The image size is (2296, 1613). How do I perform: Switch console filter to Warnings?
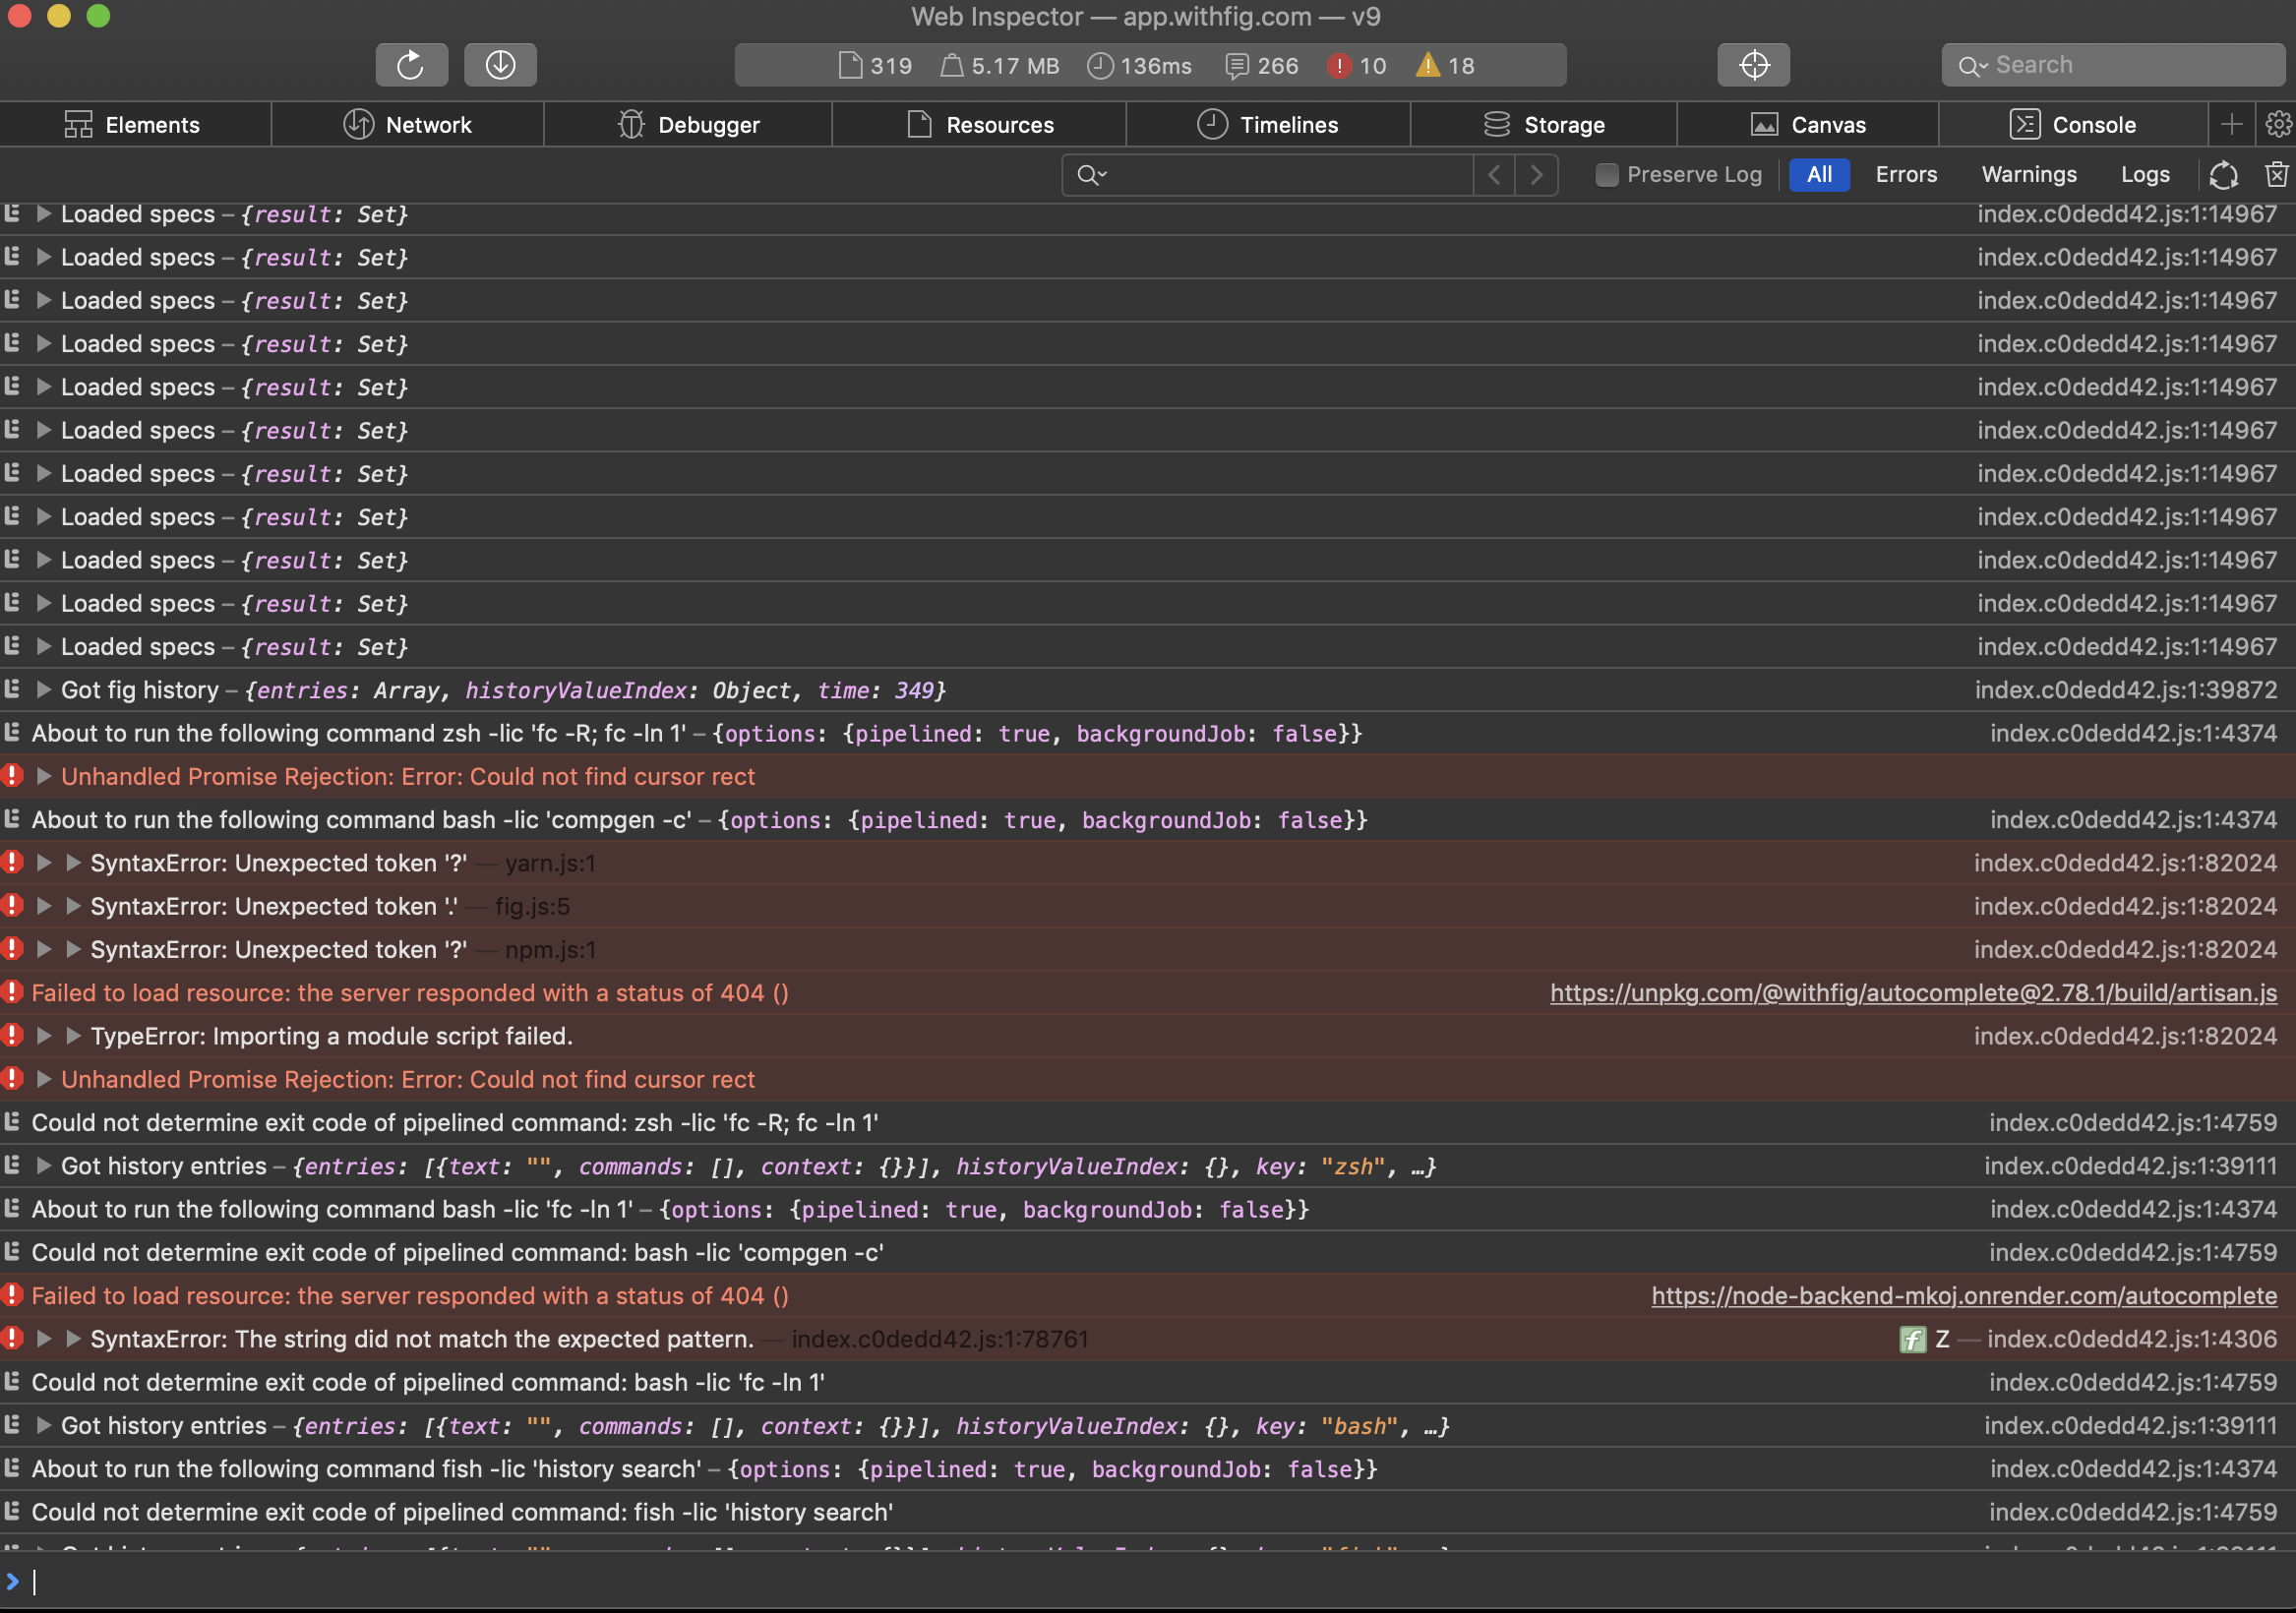click(x=2028, y=174)
